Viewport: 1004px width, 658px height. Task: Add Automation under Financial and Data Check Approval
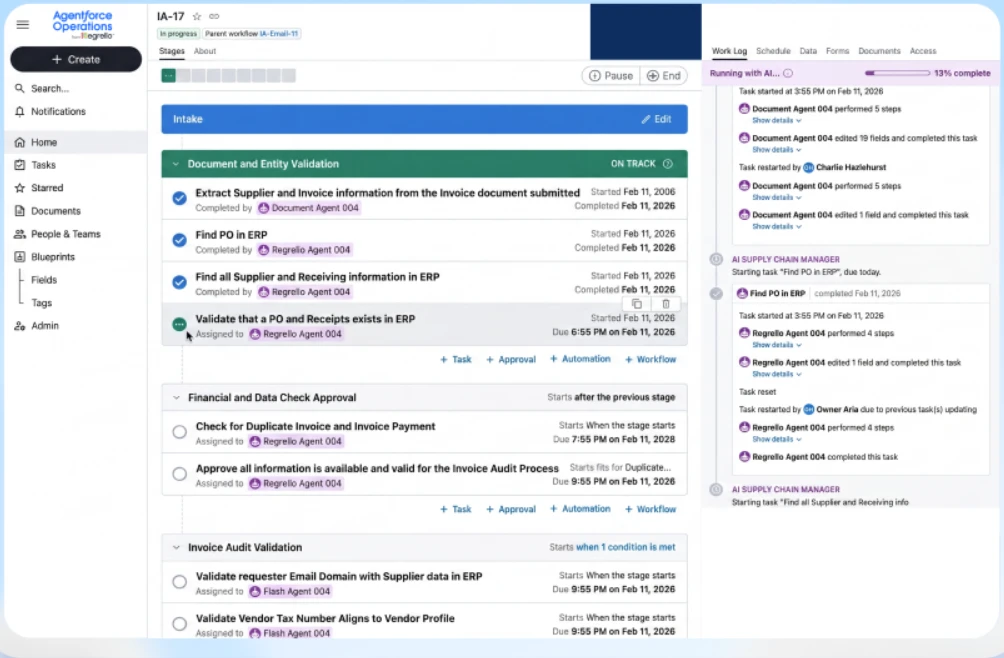tap(579, 509)
